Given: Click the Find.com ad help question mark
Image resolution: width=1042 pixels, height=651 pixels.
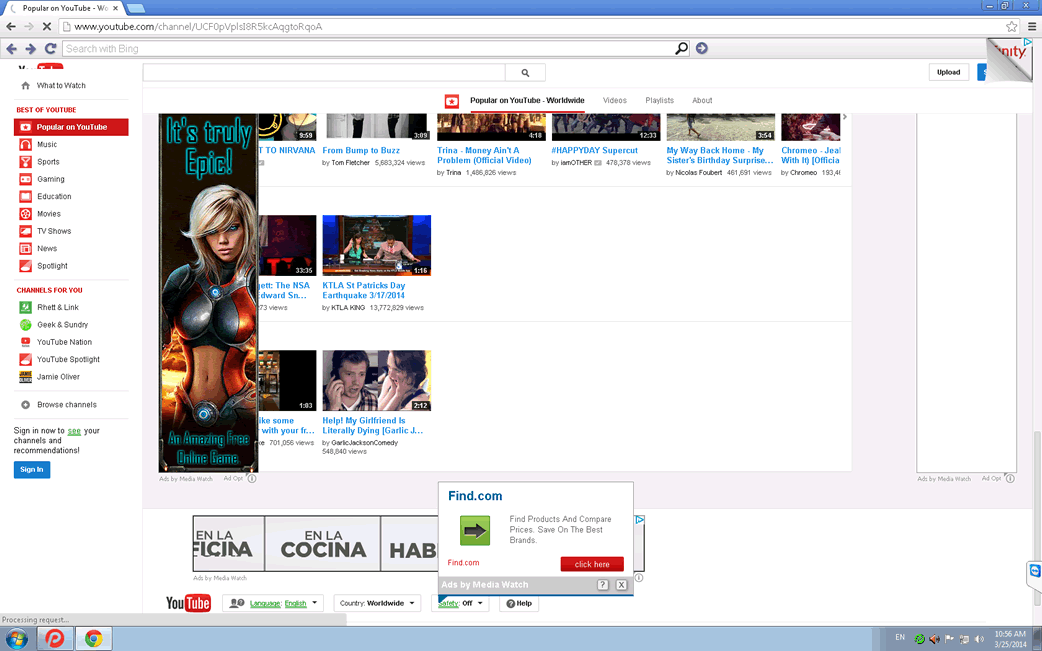Looking at the screenshot, I should click(603, 585).
